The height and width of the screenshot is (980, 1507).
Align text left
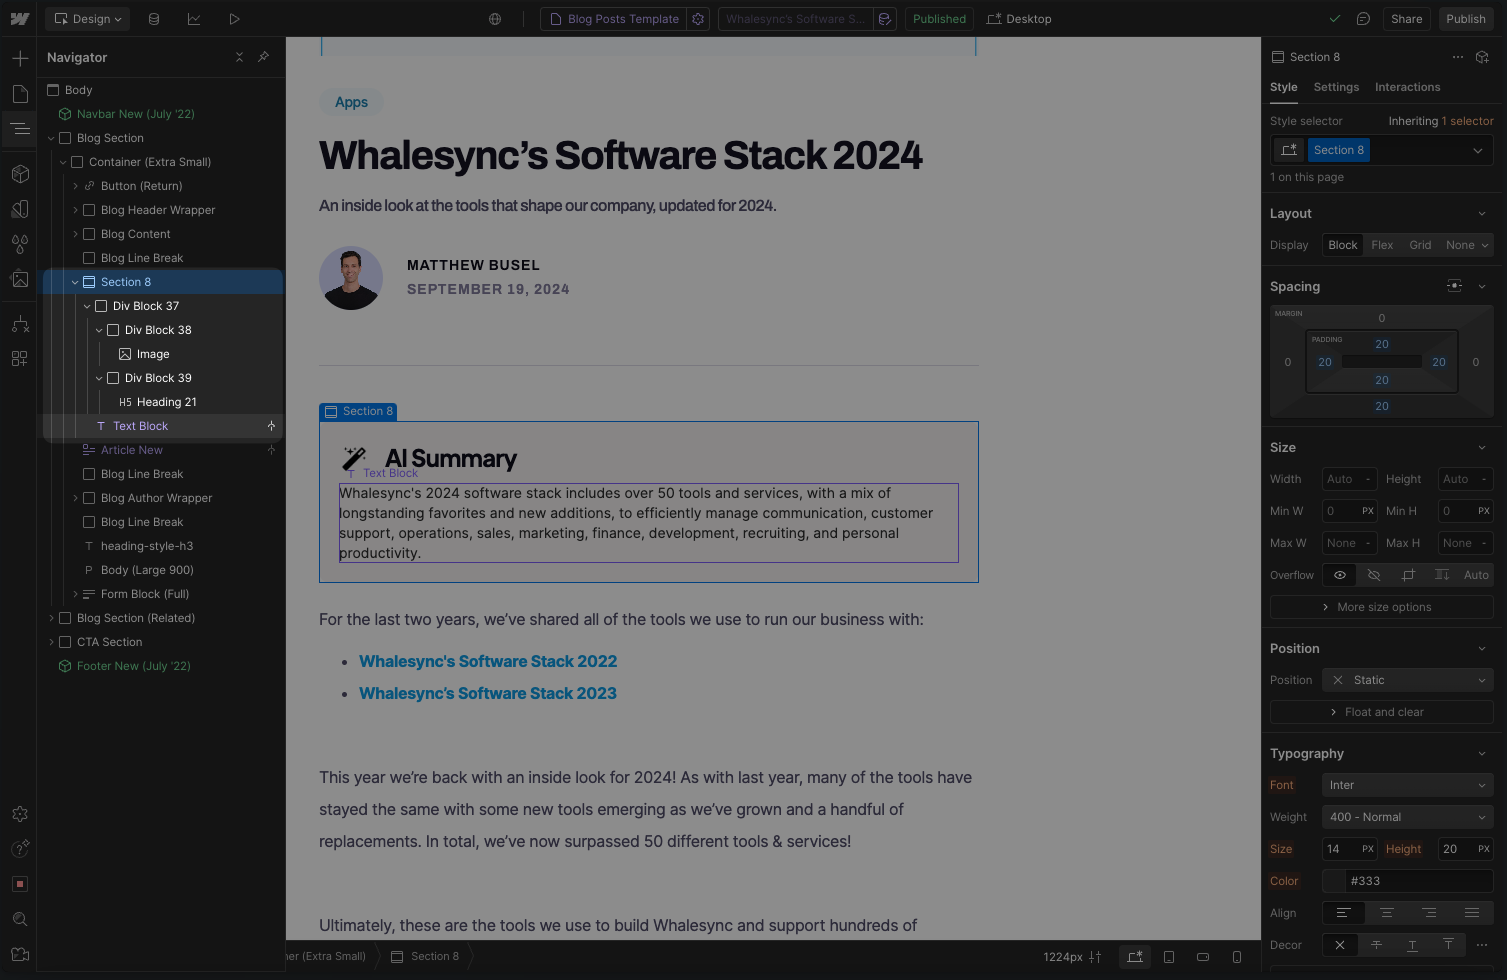point(1343,913)
